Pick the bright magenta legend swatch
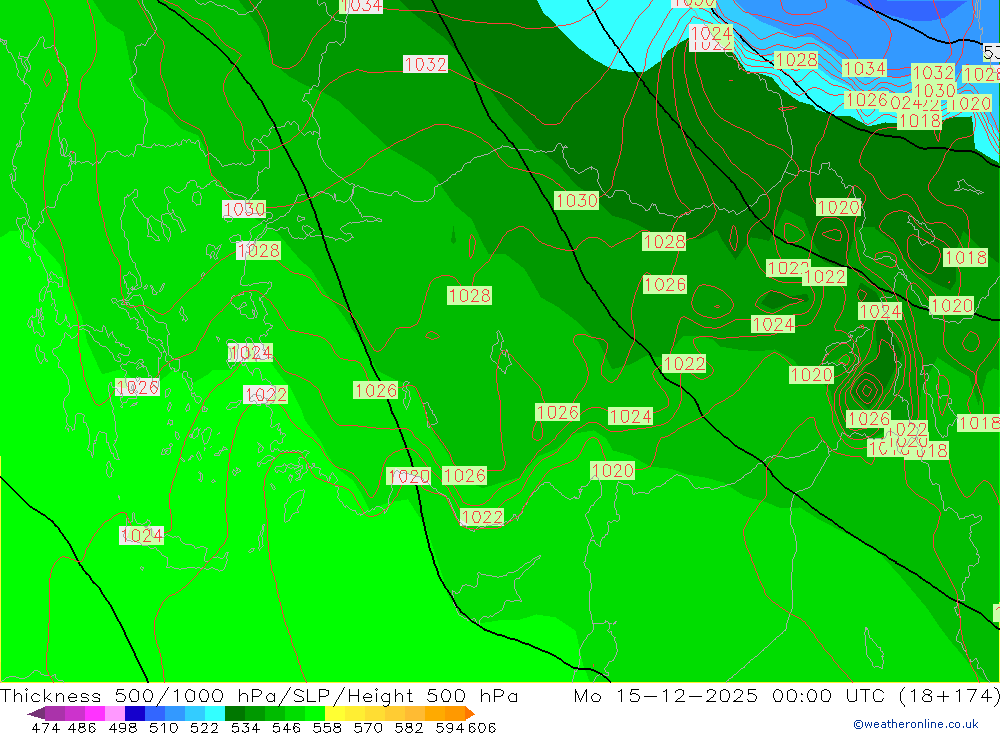 click(x=95, y=713)
